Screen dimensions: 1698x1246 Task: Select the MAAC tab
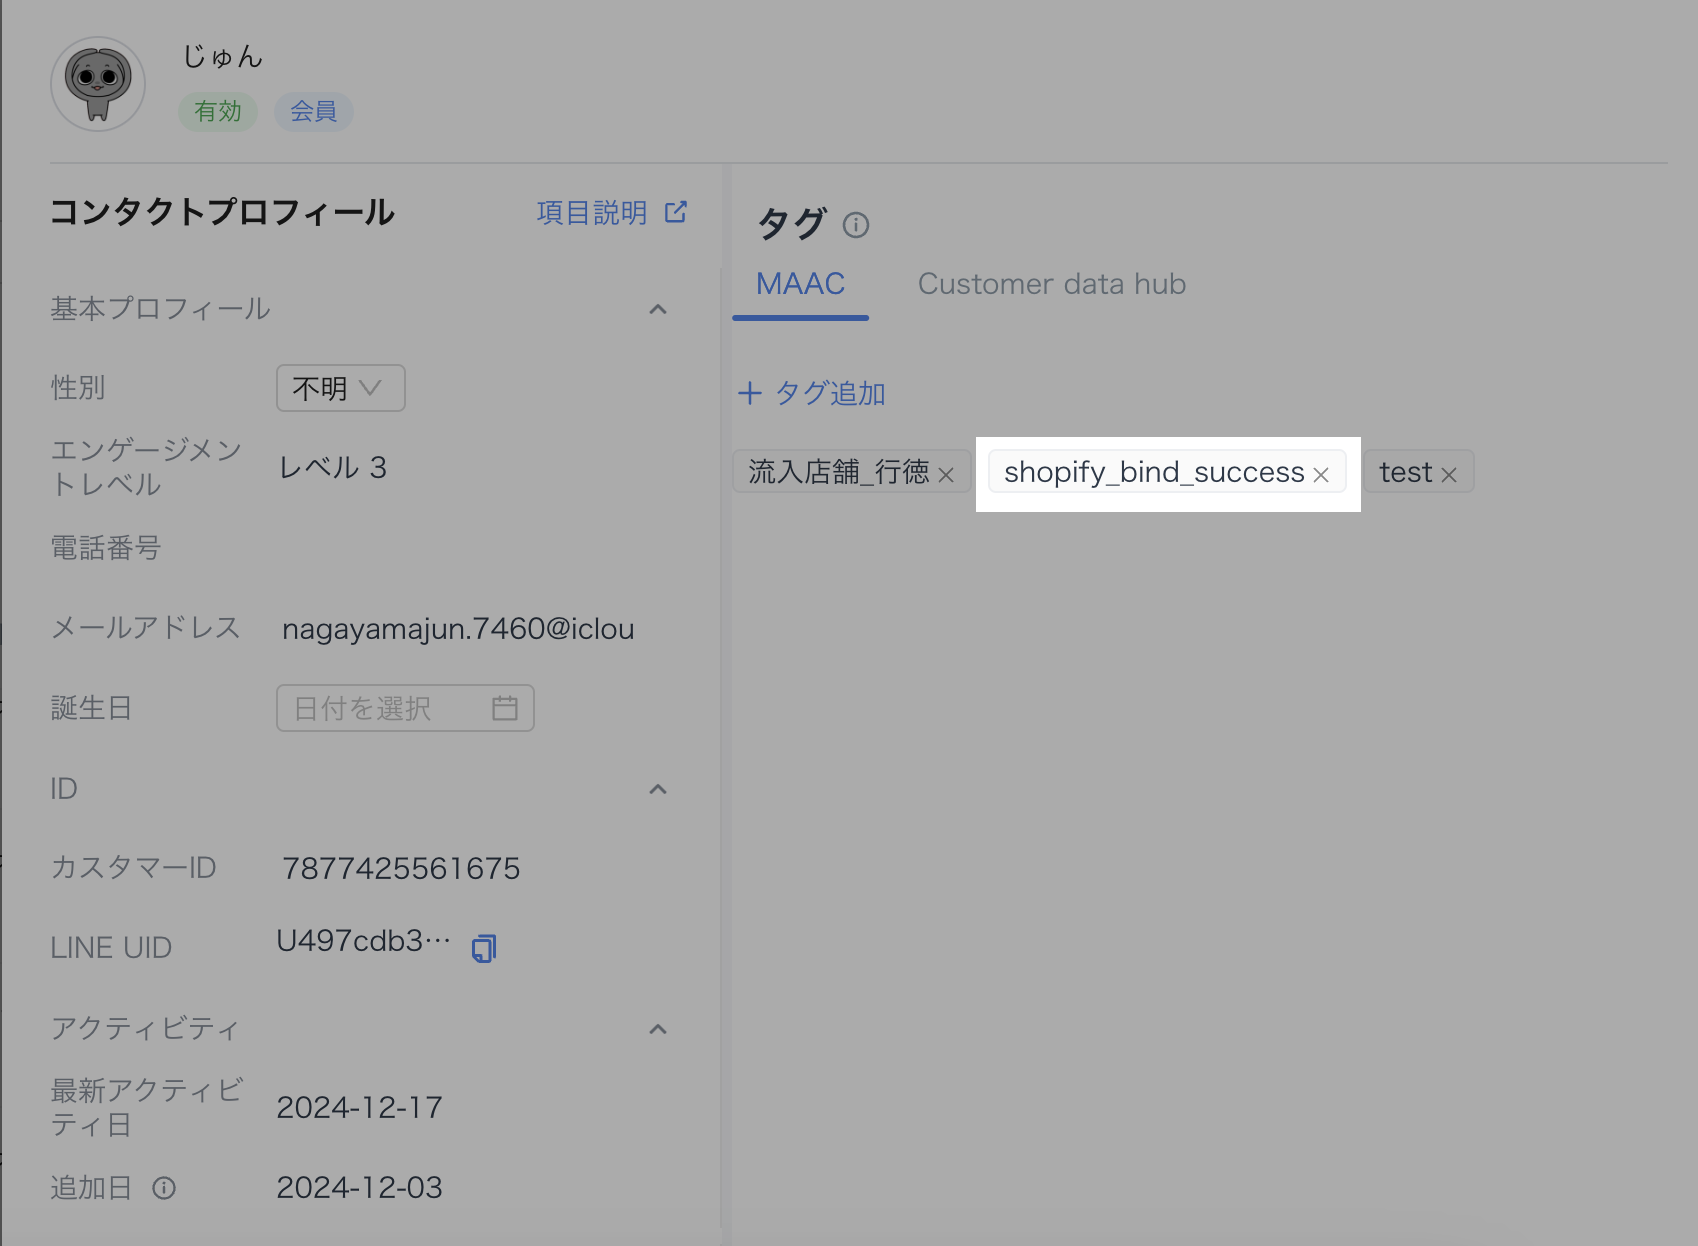(800, 284)
